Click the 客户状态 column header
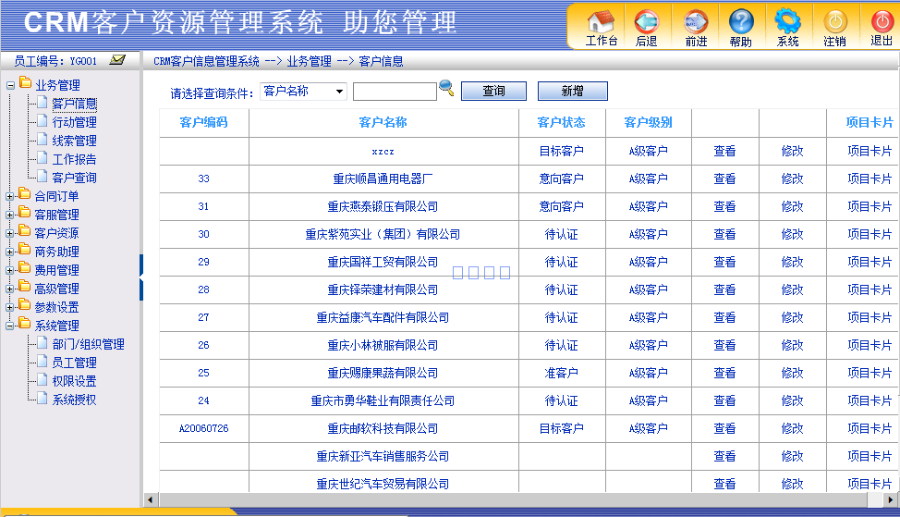 [561, 122]
